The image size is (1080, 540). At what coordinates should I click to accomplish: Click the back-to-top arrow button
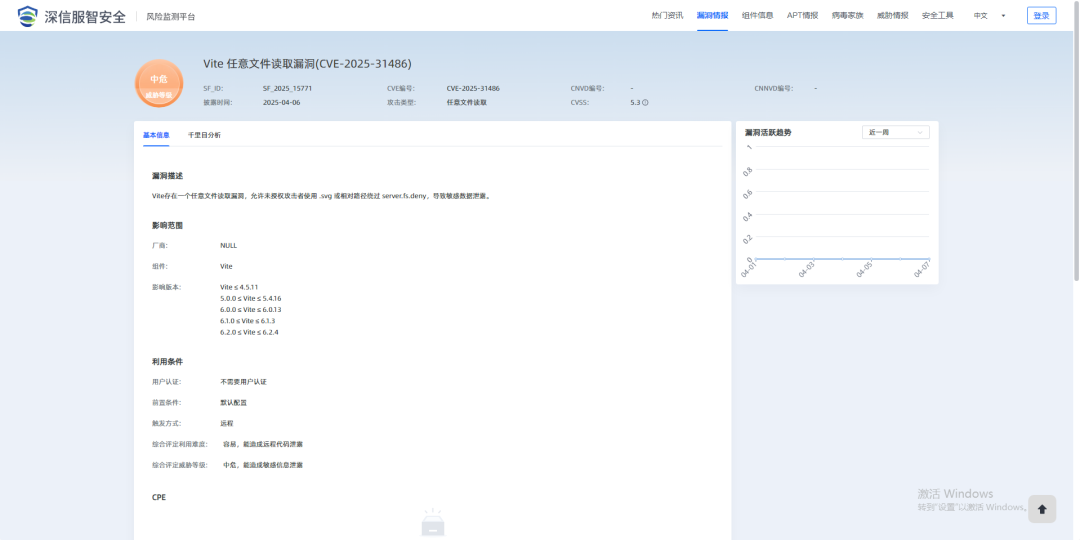pos(1041,509)
